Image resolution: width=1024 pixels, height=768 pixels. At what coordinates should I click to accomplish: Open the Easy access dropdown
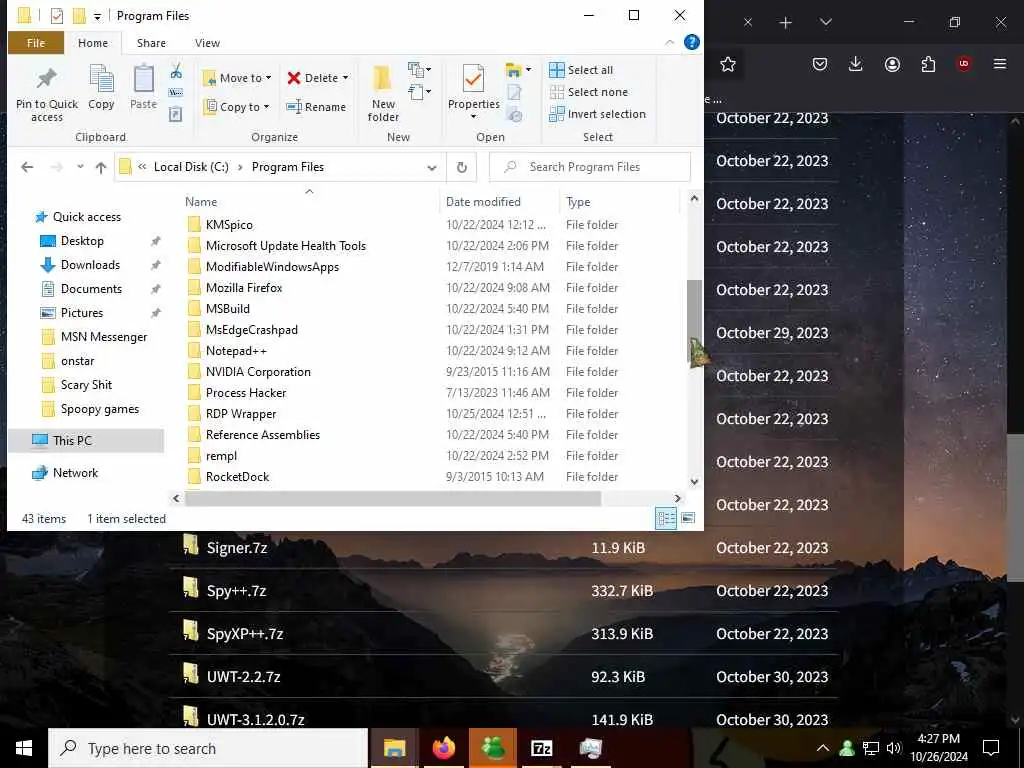[x=419, y=92]
